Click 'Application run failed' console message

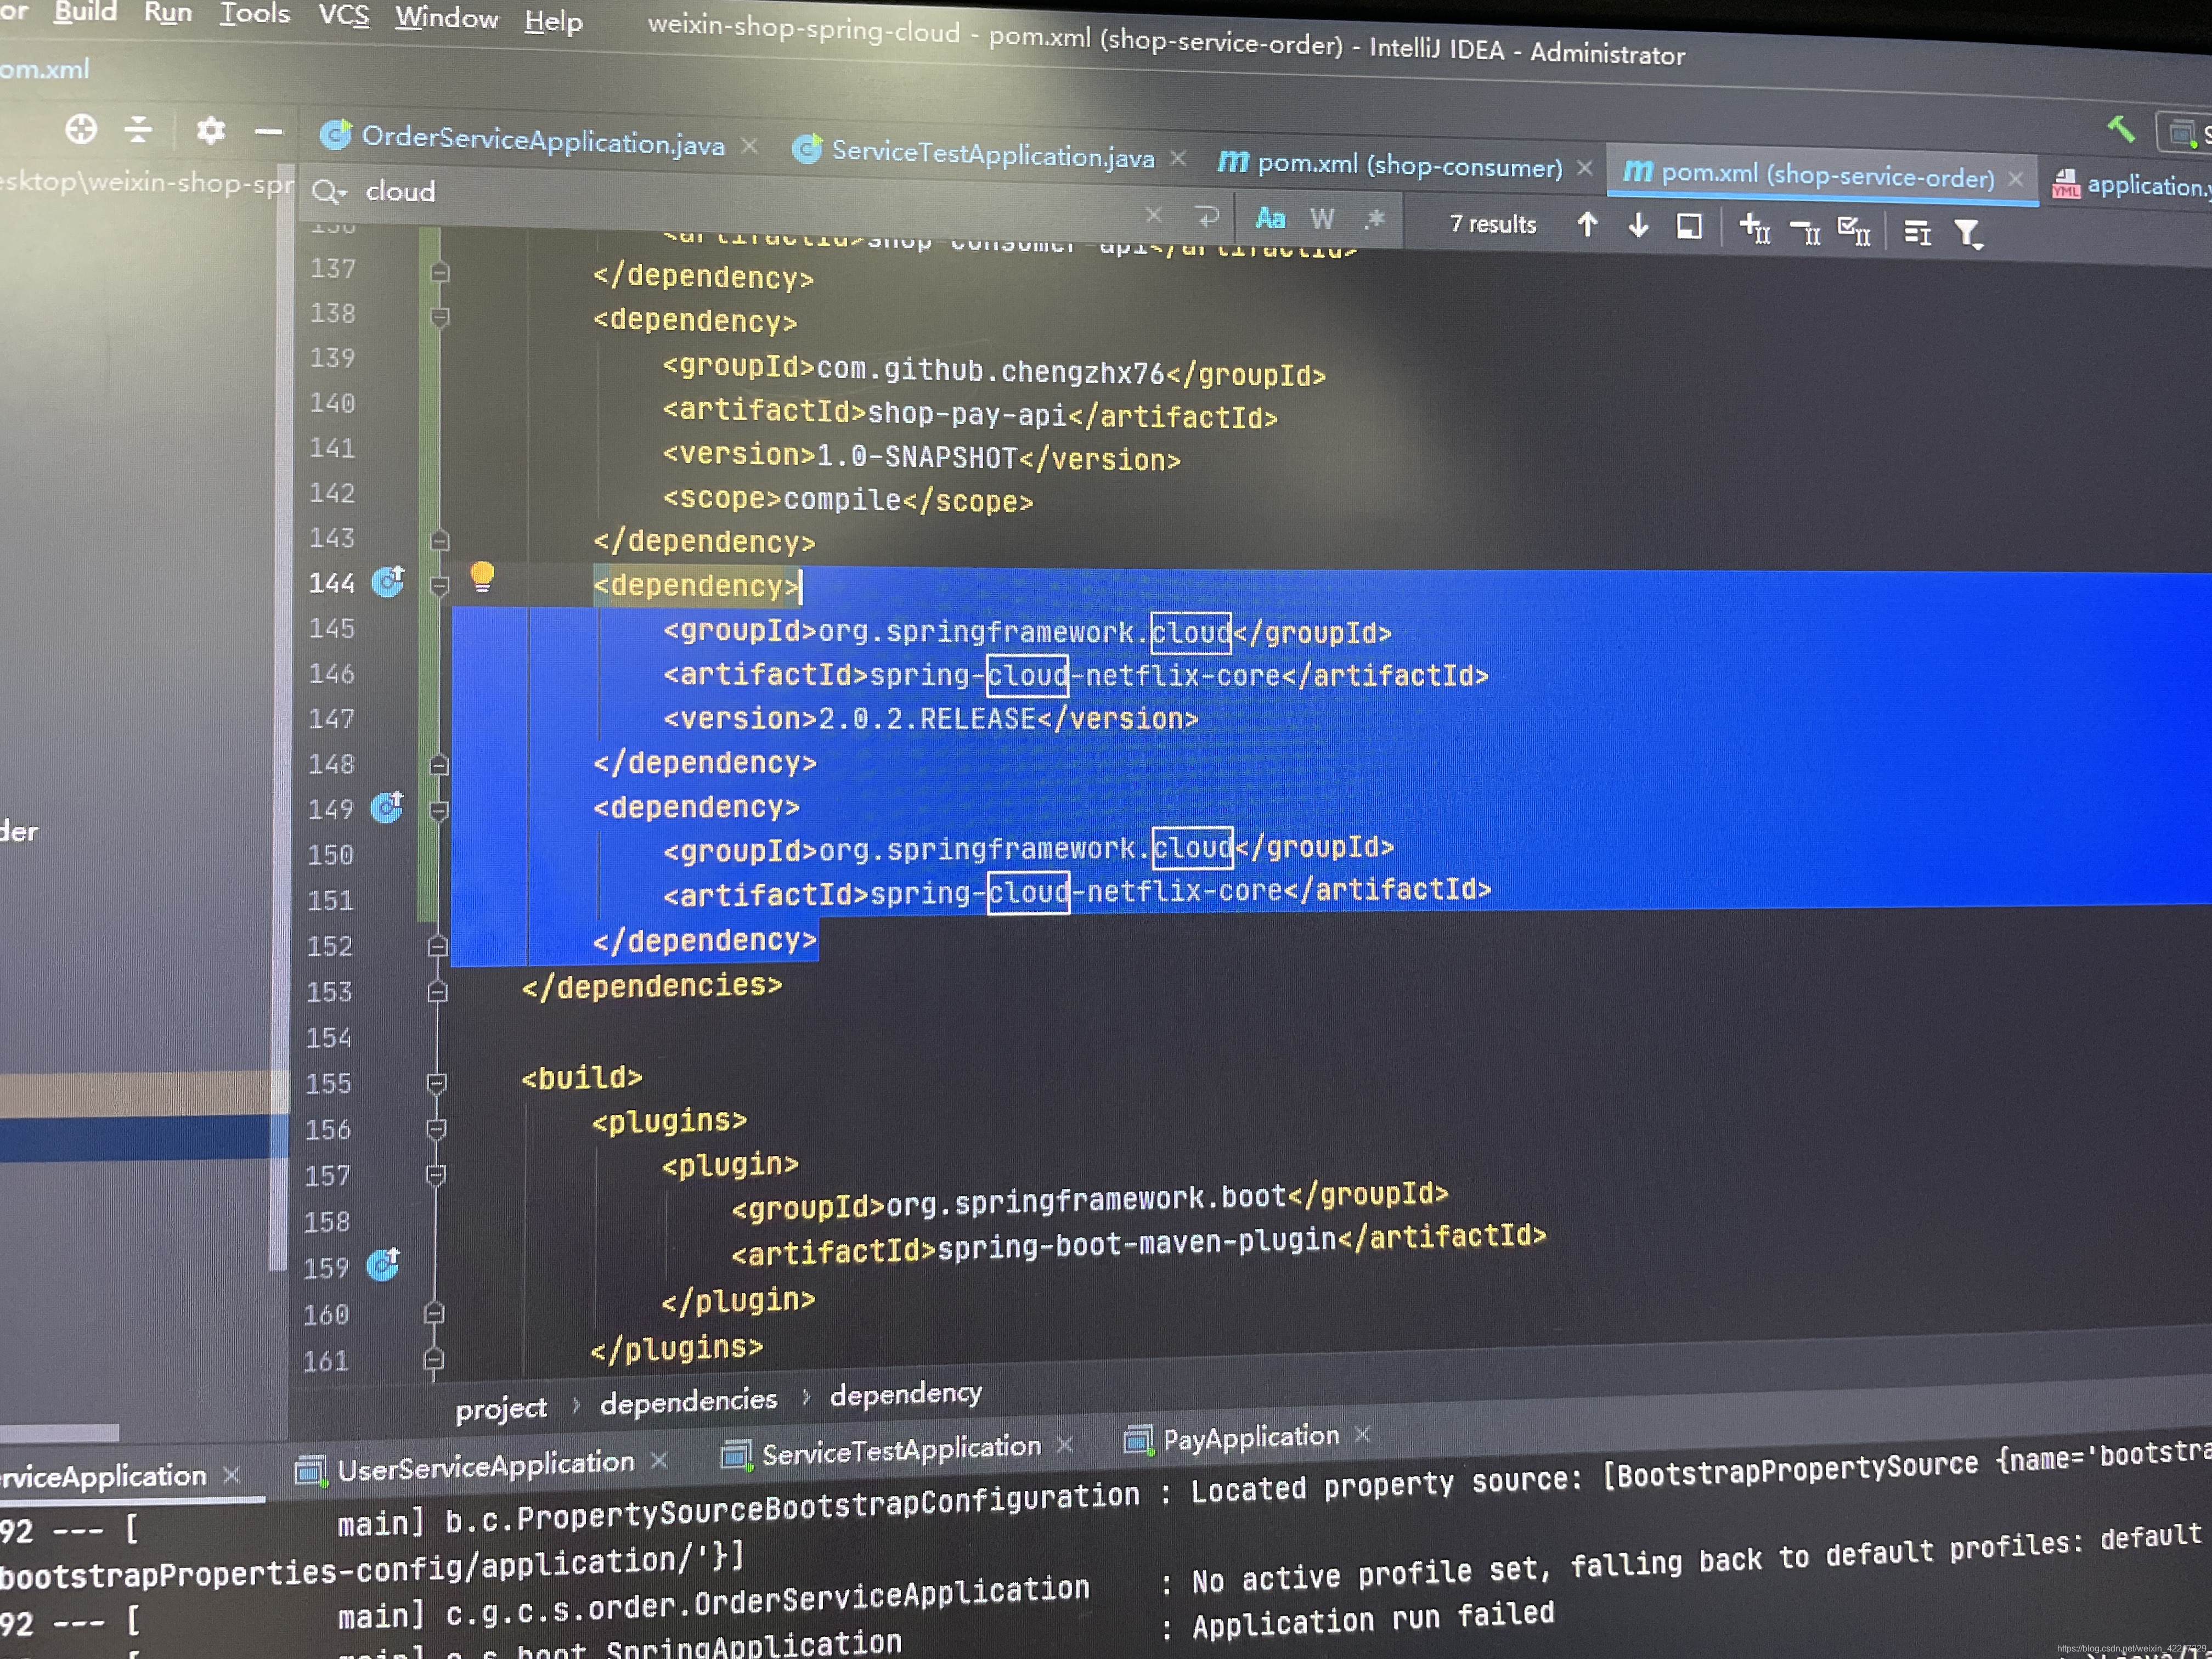(x=1373, y=1619)
